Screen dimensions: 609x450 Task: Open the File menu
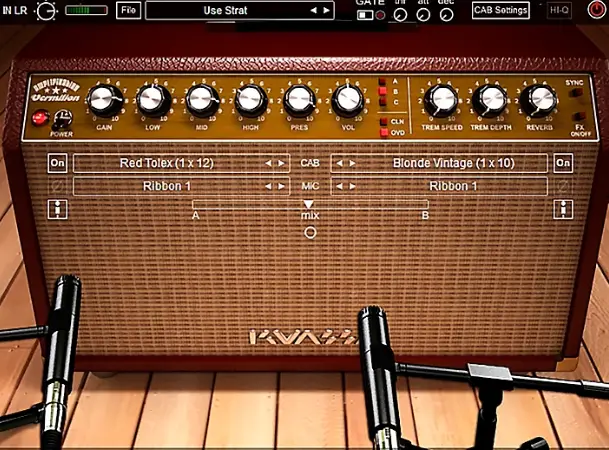click(128, 10)
